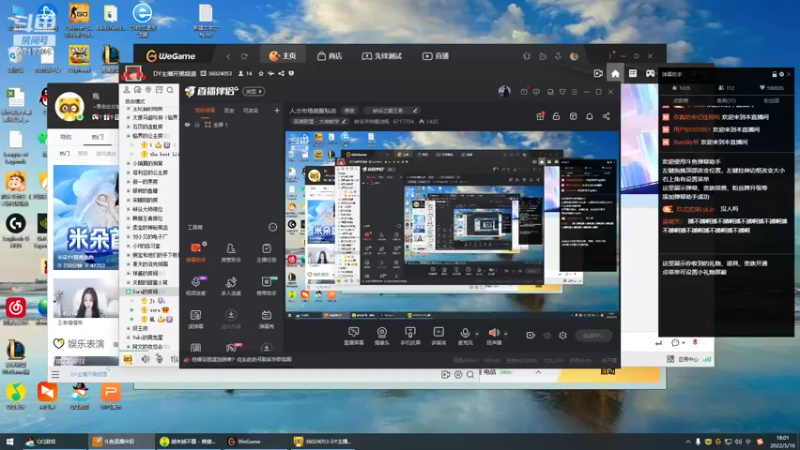Open WeGame 先锋测试 tab
This screenshot has height=450, width=800.
point(382,56)
